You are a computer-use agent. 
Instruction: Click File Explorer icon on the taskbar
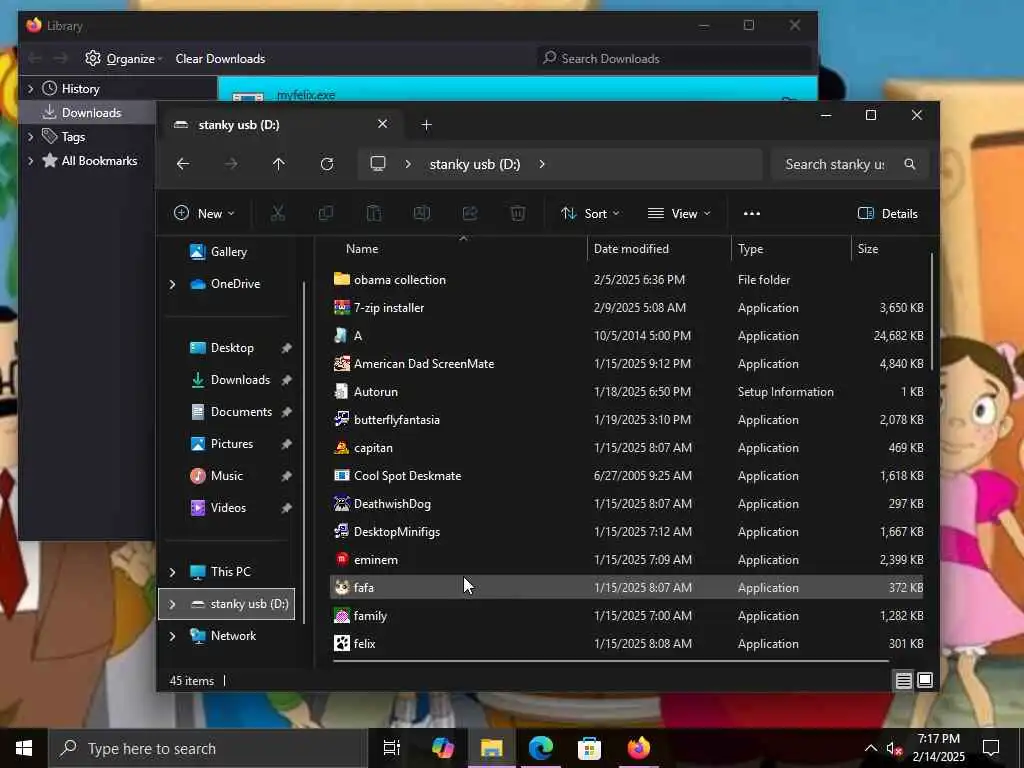pyautogui.click(x=492, y=748)
